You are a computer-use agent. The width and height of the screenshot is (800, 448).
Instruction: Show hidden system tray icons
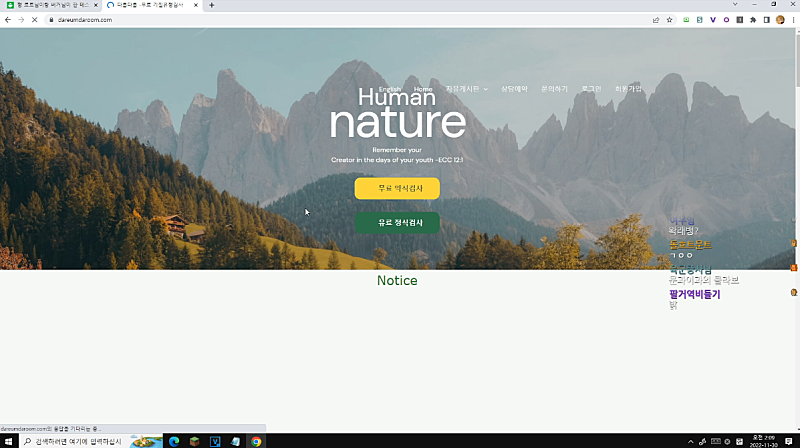pyautogui.click(x=690, y=442)
